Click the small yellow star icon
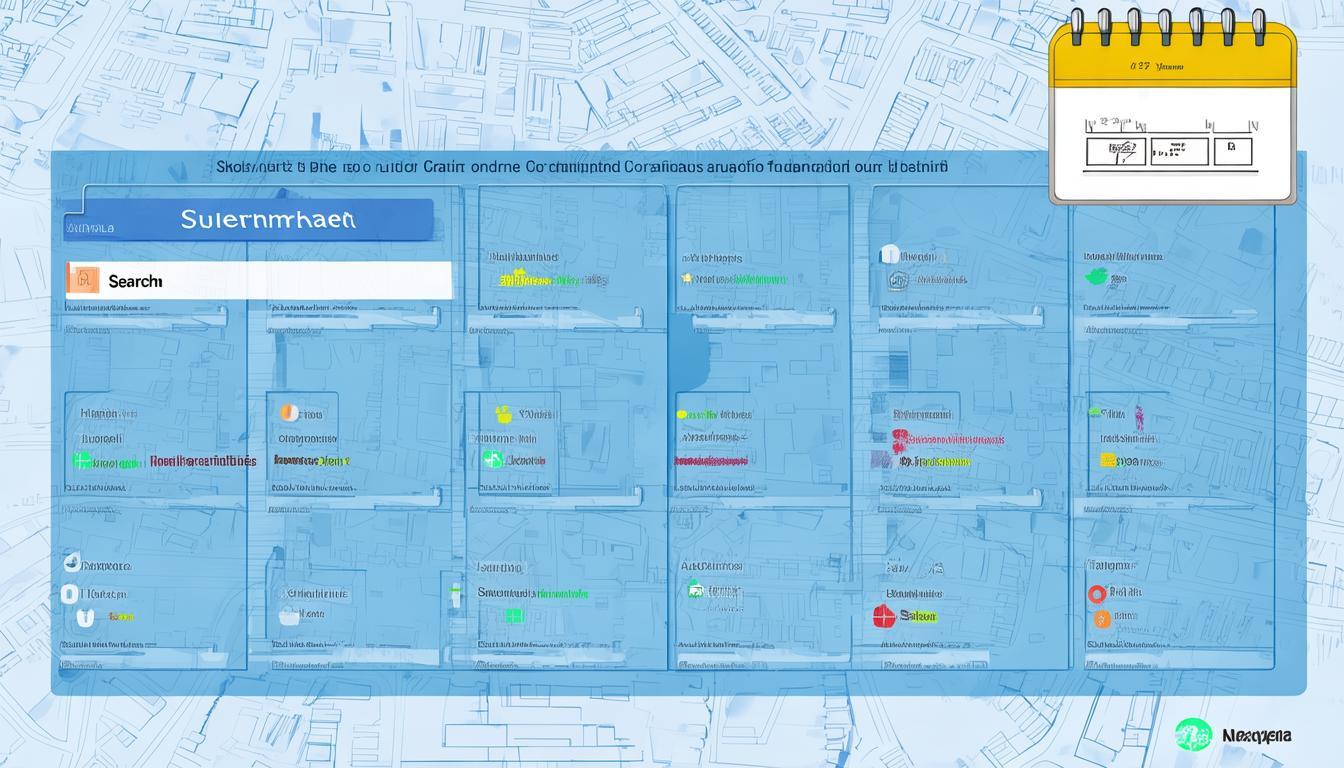 tap(686, 279)
